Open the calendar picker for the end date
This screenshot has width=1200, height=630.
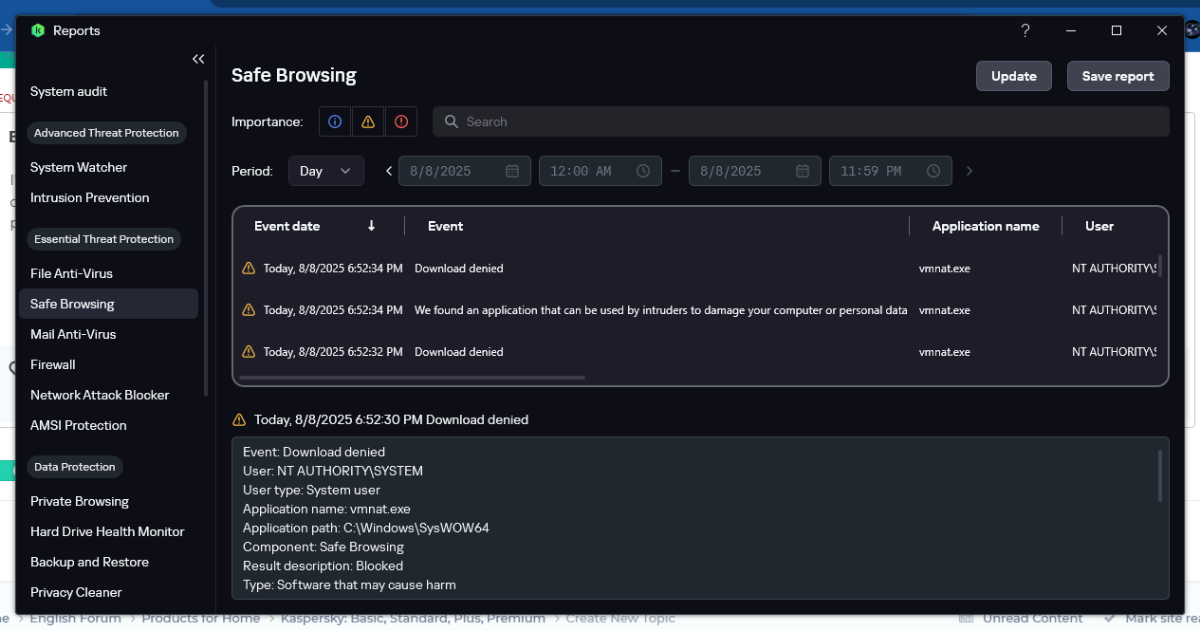click(x=802, y=171)
